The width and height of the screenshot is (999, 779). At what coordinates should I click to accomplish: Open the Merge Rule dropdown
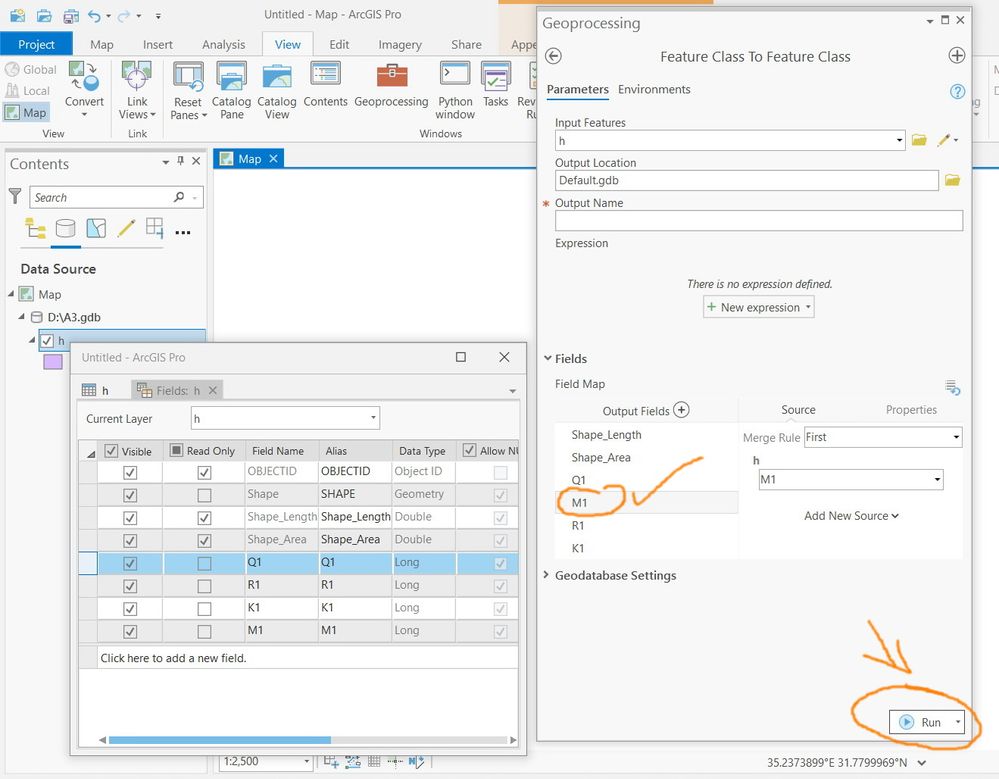(x=956, y=437)
